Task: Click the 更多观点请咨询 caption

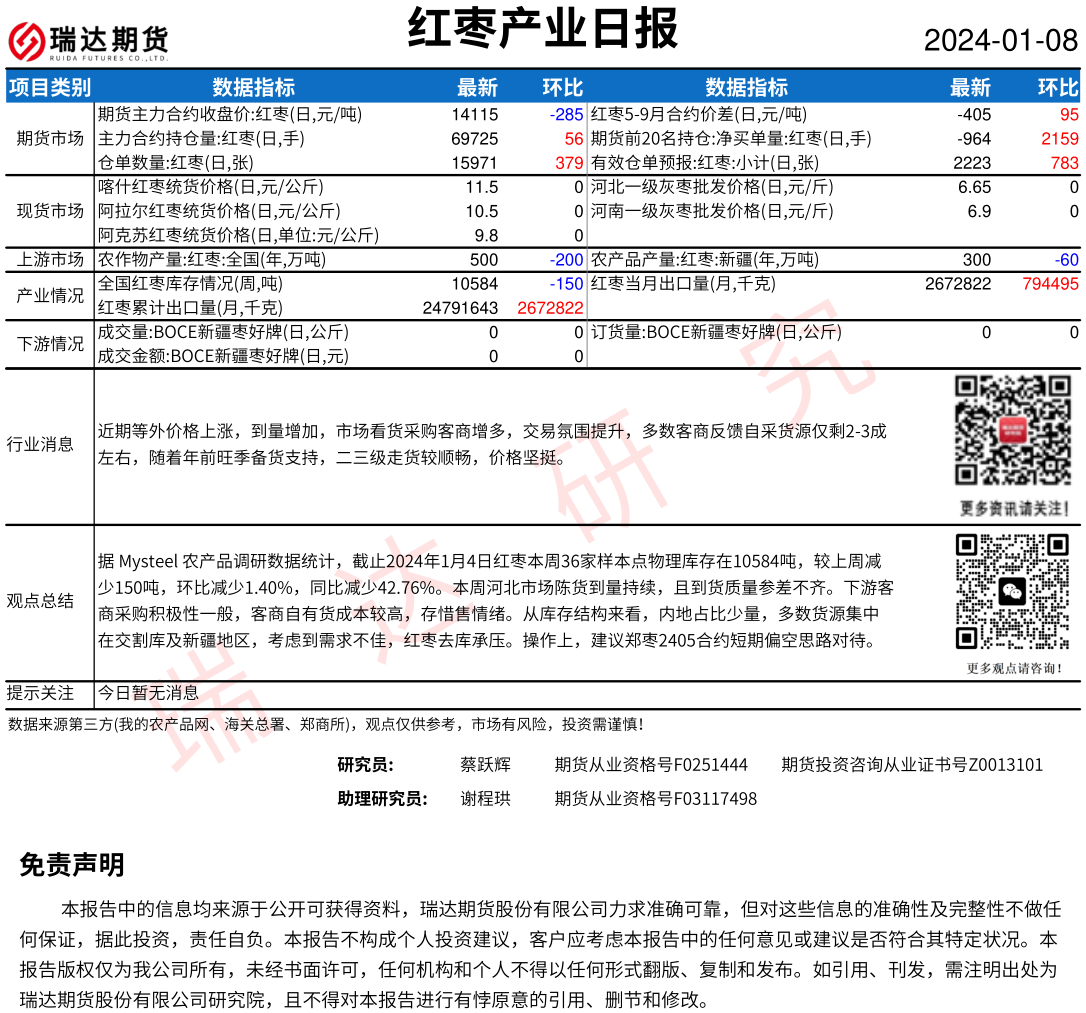Action: coord(1012,668)
